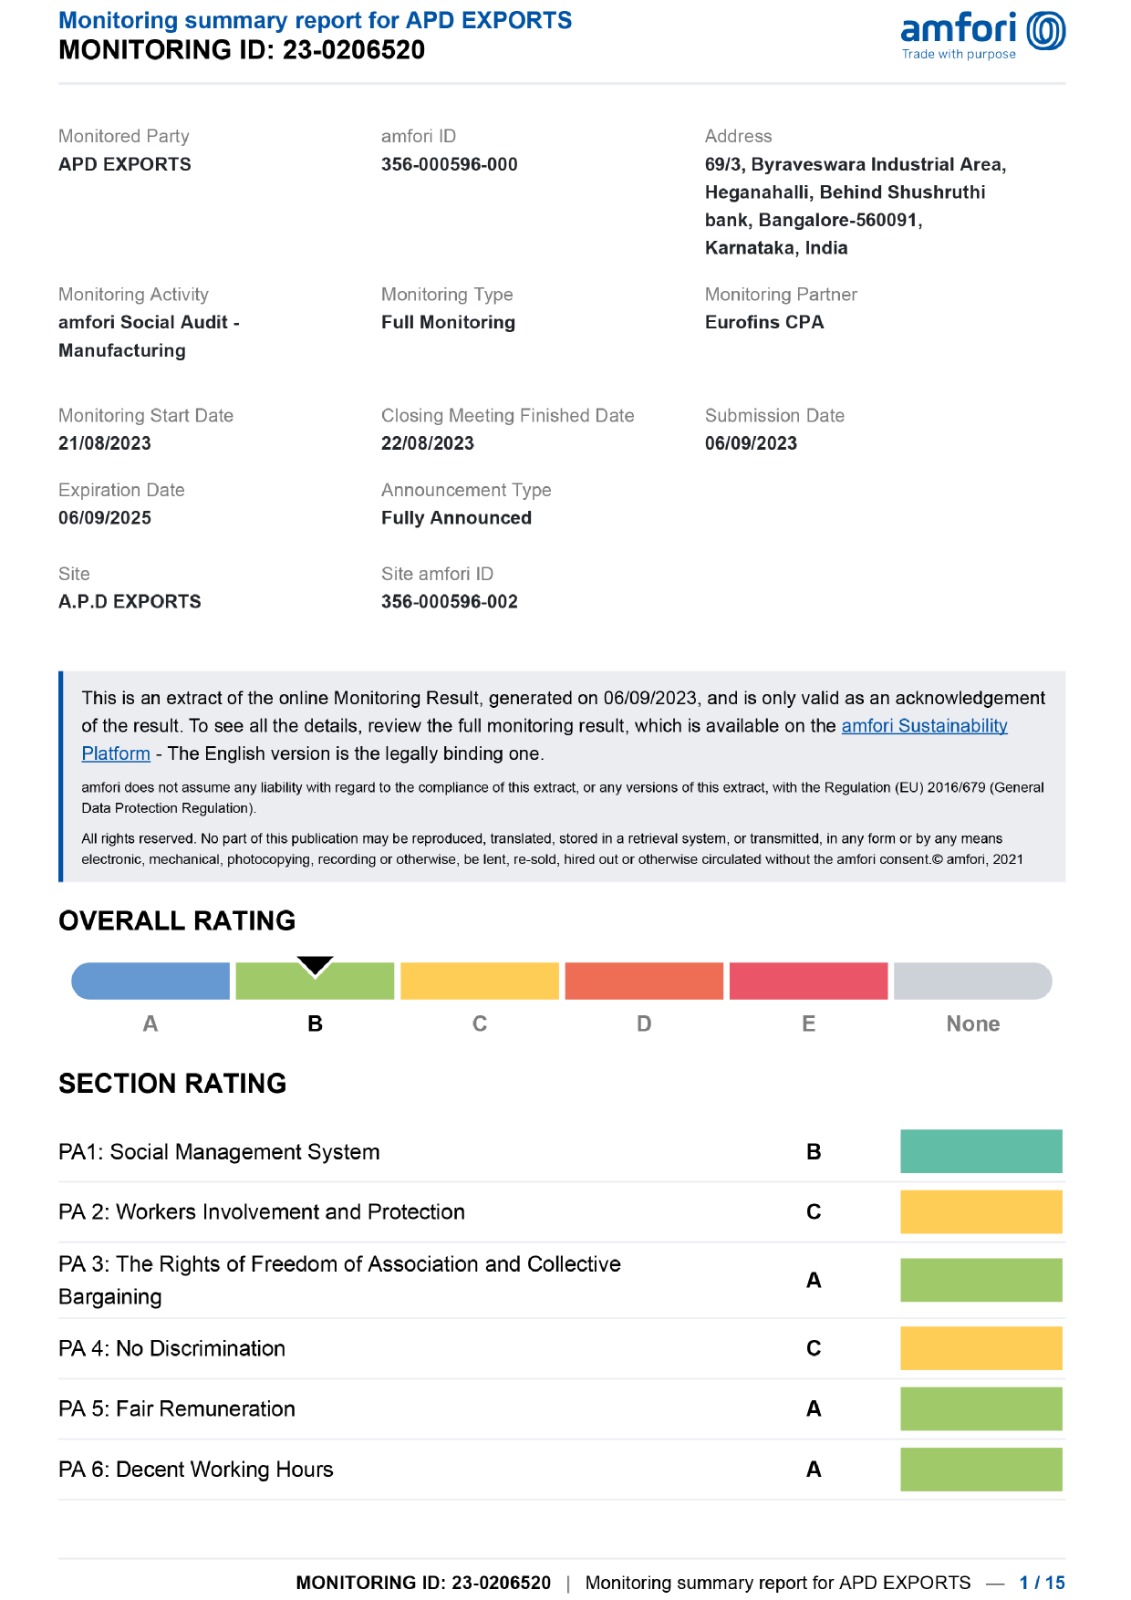Select the 'PA1: Social Management System' row label
Screen dimensions: 1131x1600
click(219, 1152)
